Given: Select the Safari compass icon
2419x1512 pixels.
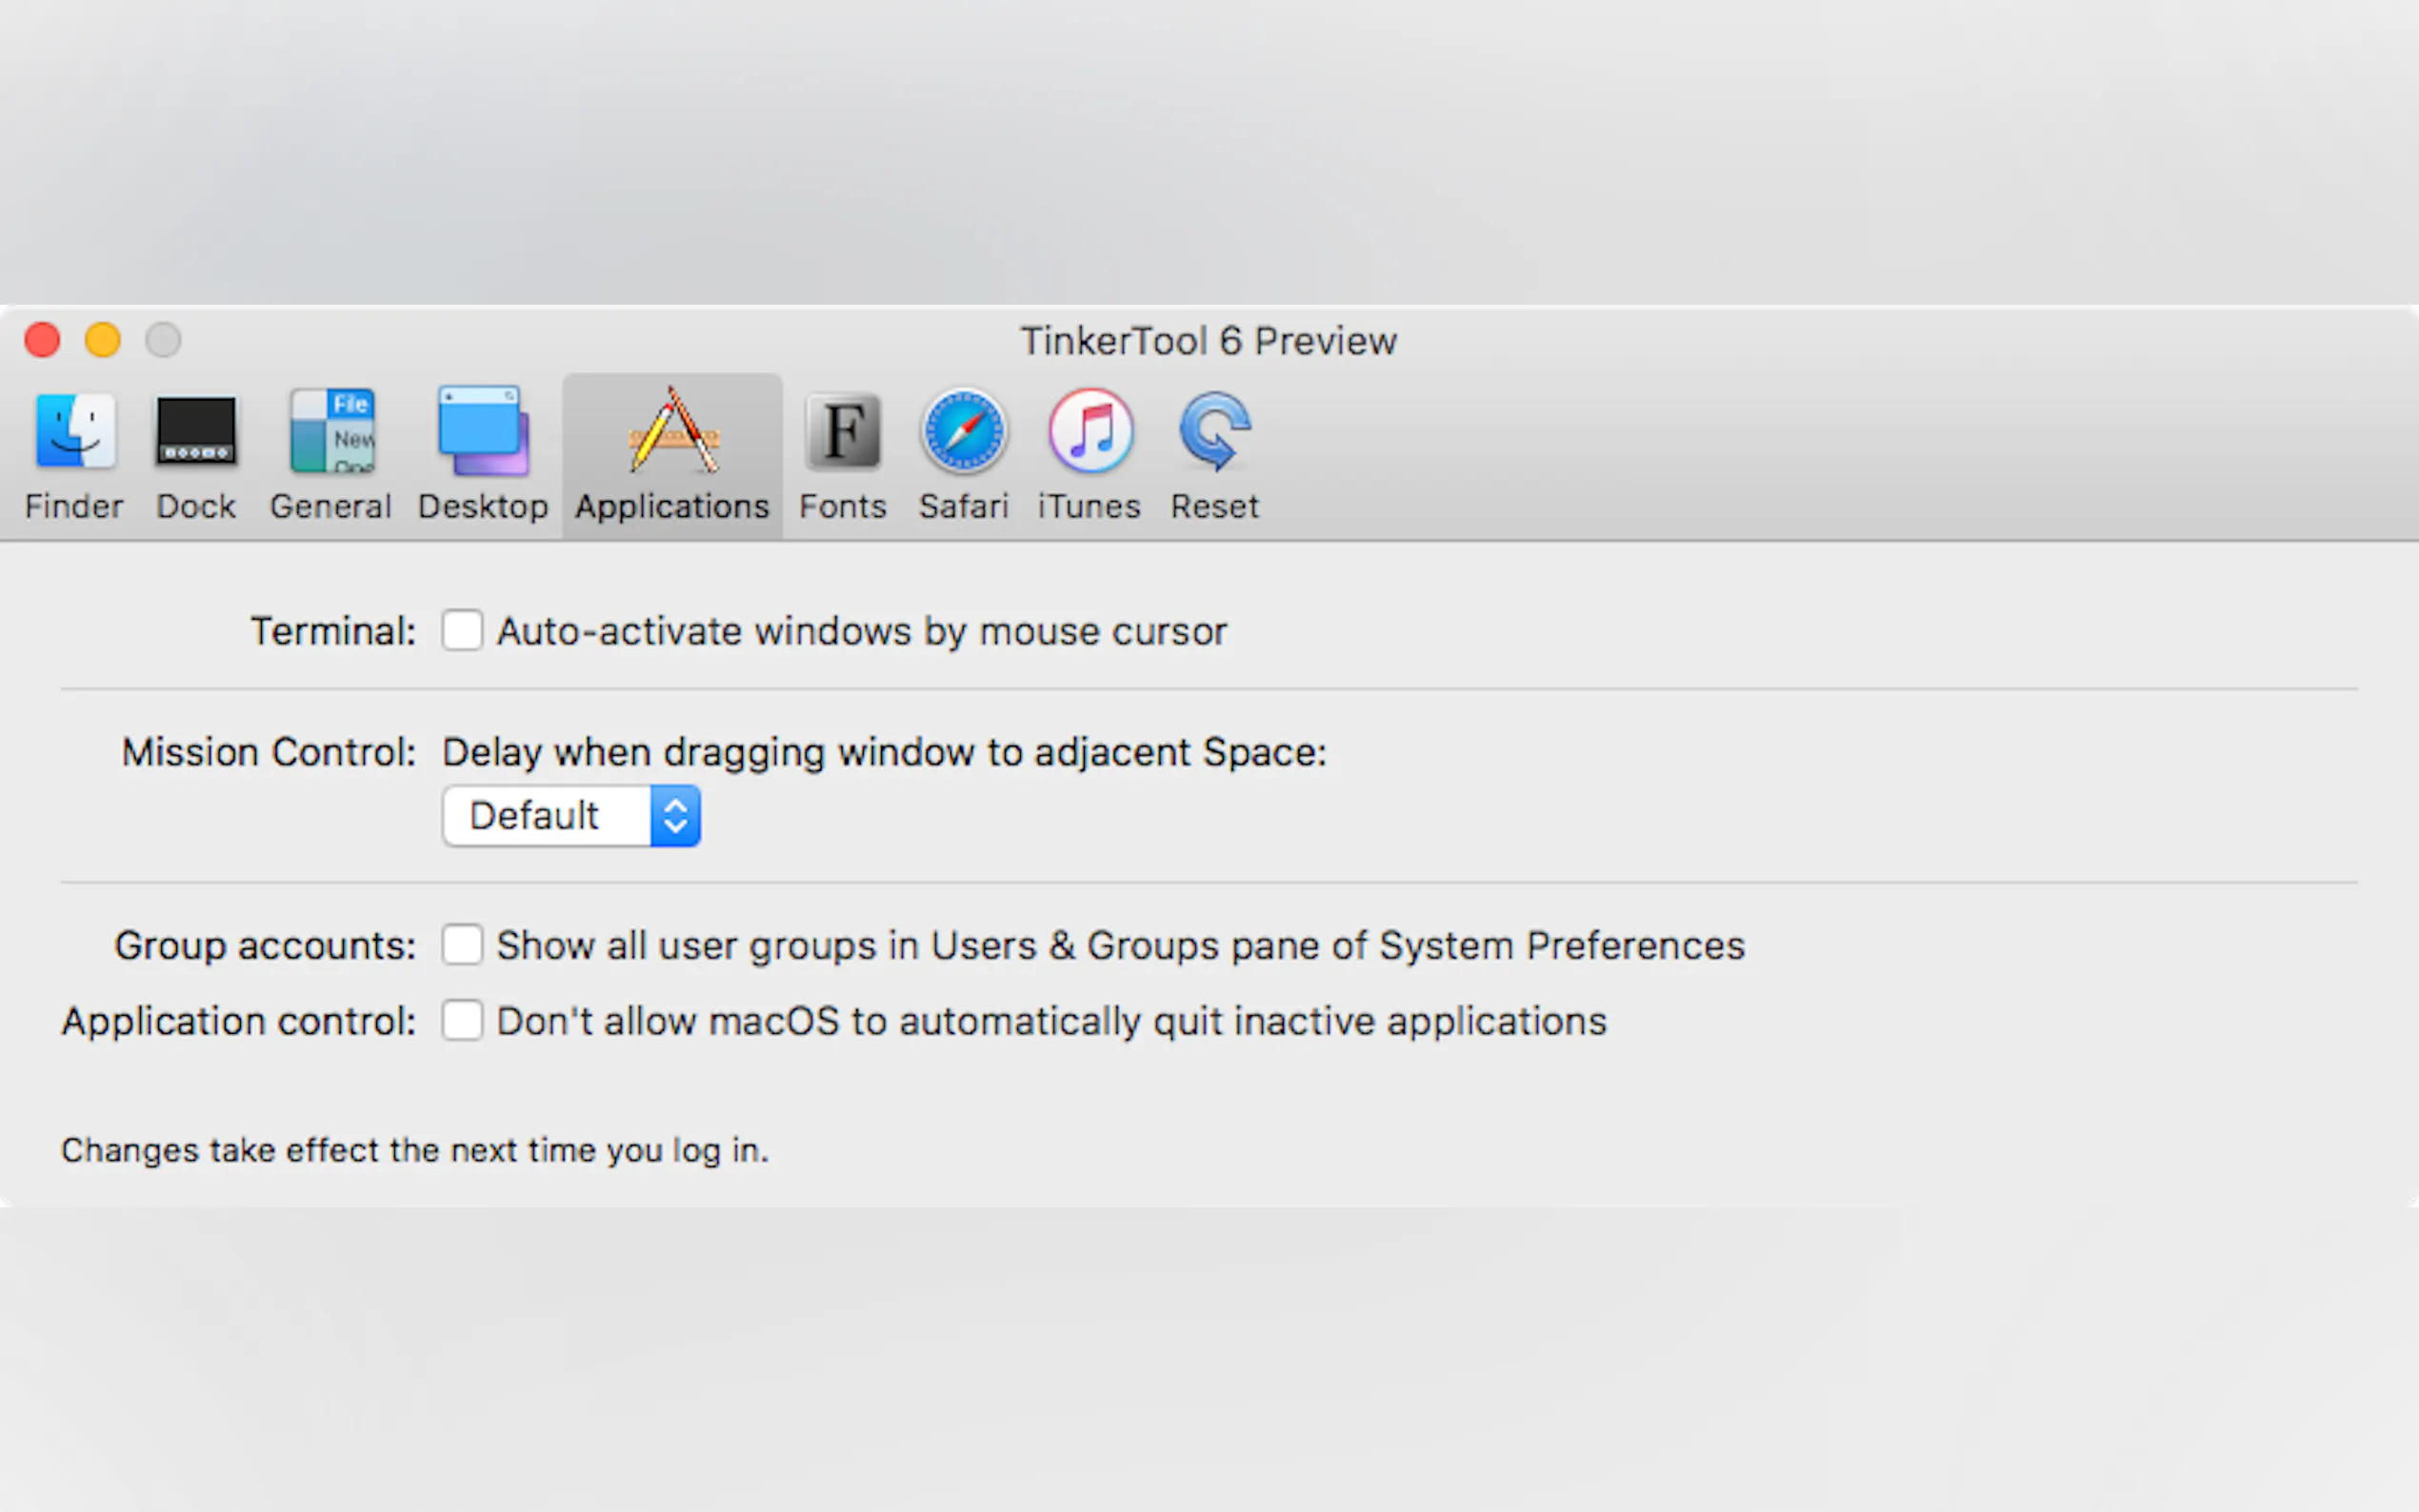Looking at the screenshot, I should [x=964, y=431].
